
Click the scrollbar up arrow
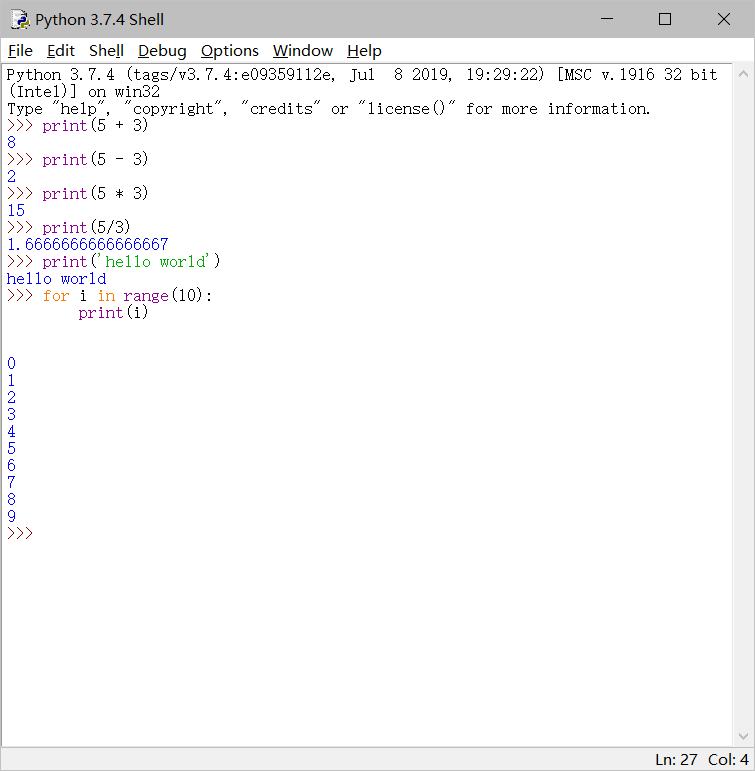coord(743,74)
